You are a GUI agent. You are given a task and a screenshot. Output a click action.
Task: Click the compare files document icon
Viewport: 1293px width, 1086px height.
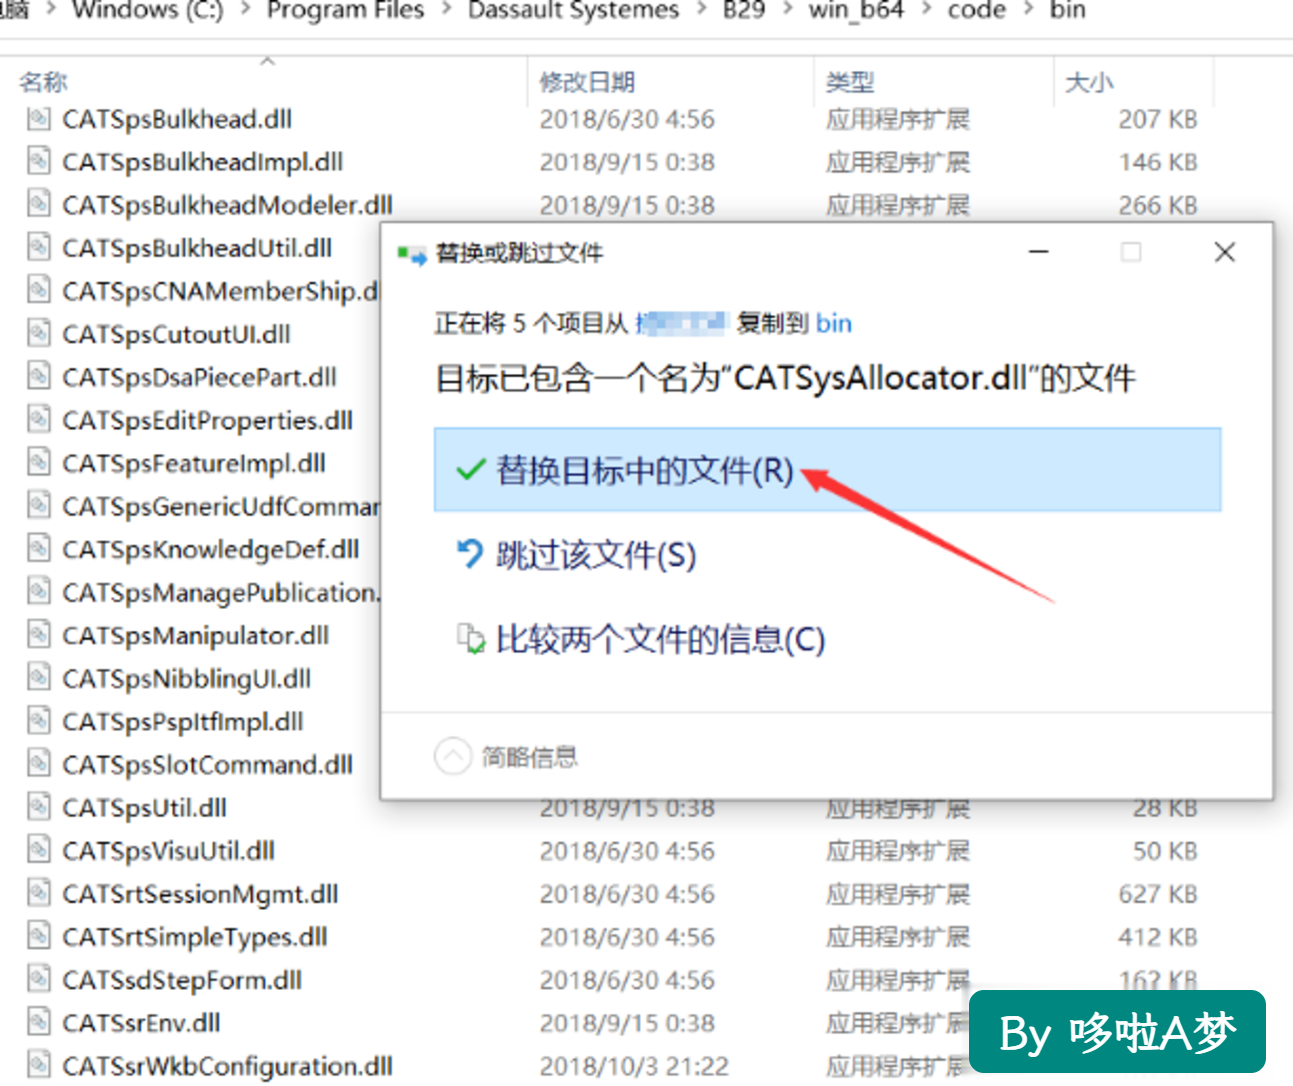[x=470, y=638]
